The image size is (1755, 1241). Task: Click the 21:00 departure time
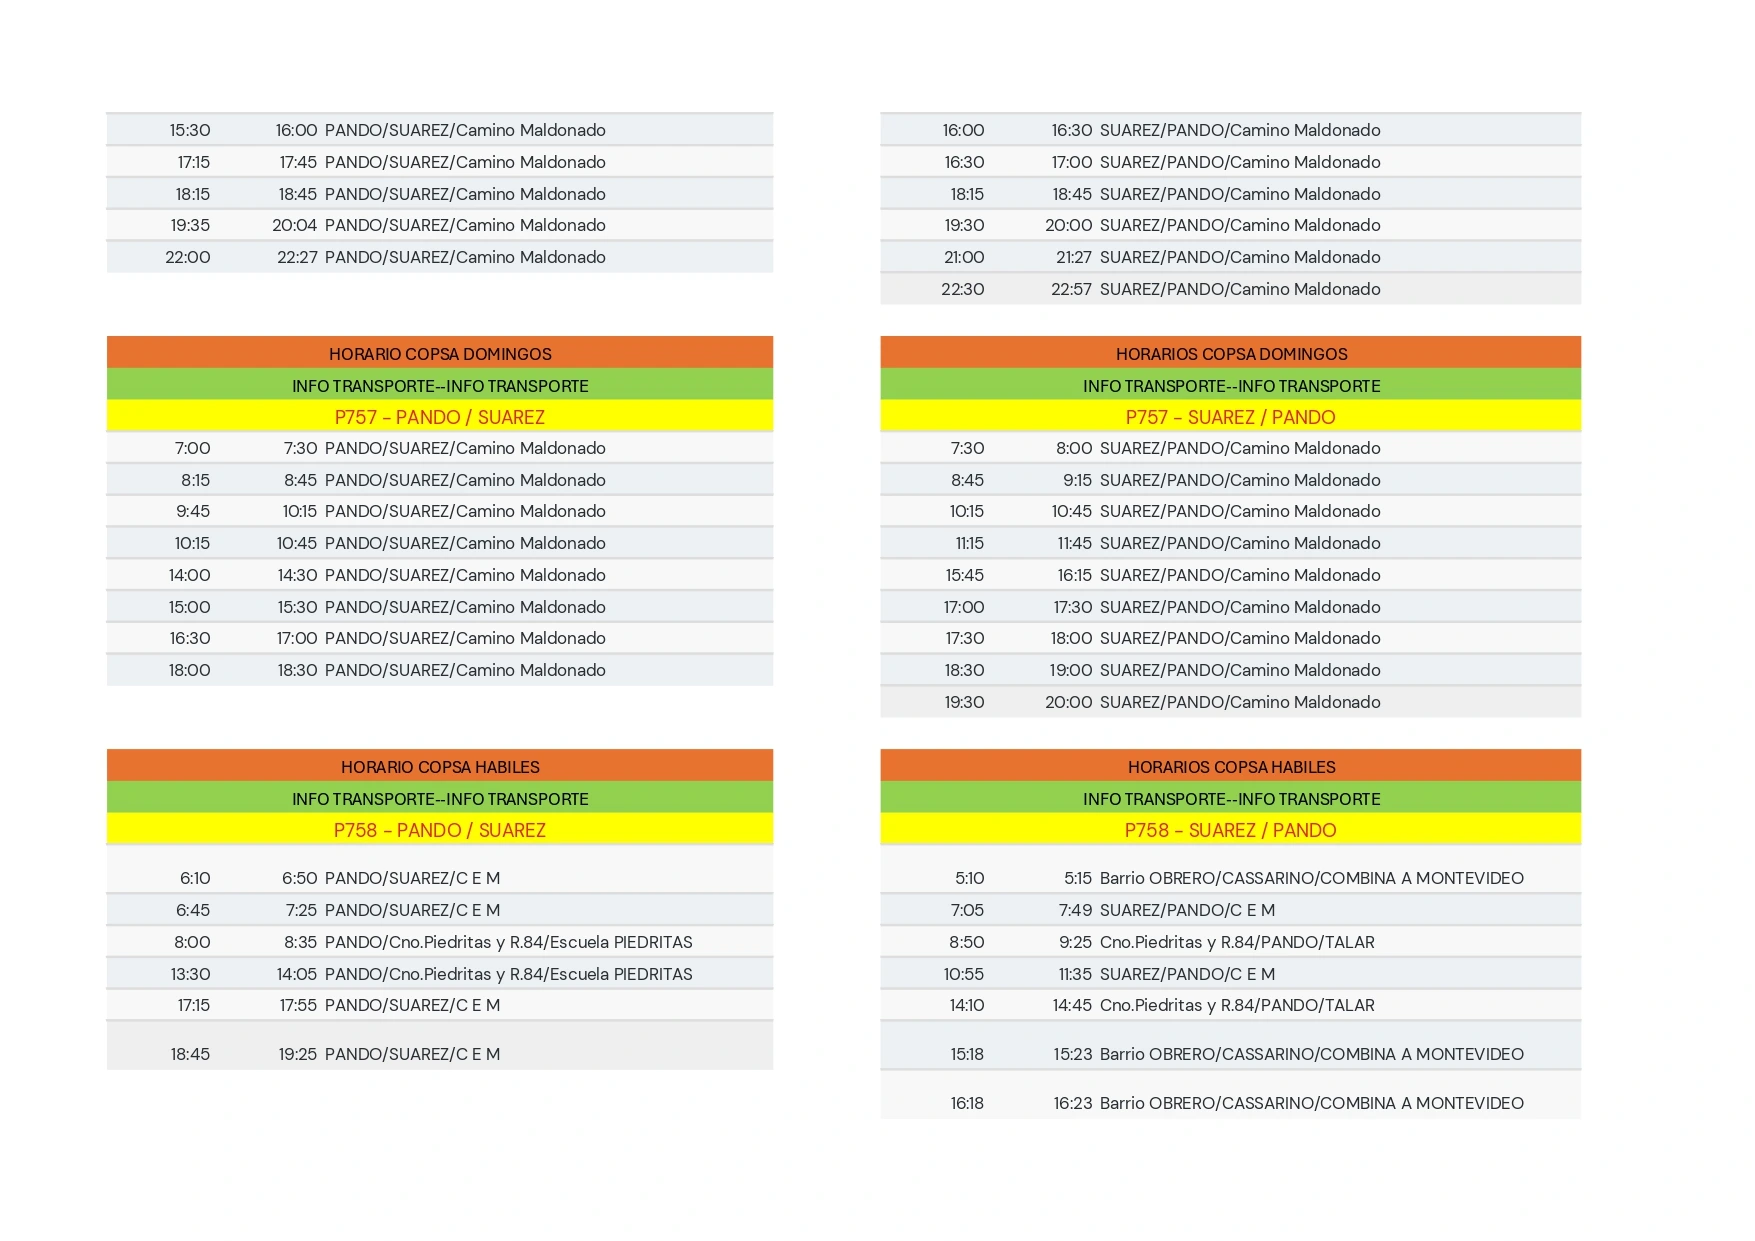tap(964, 257)
